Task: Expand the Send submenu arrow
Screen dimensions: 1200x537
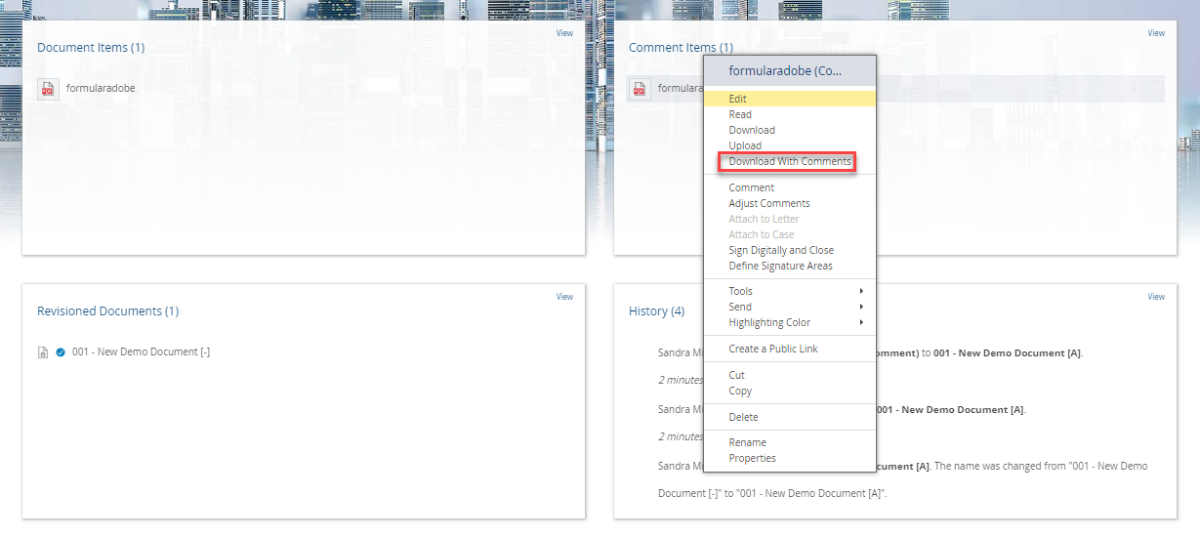Action: click(x=861, y=307)
